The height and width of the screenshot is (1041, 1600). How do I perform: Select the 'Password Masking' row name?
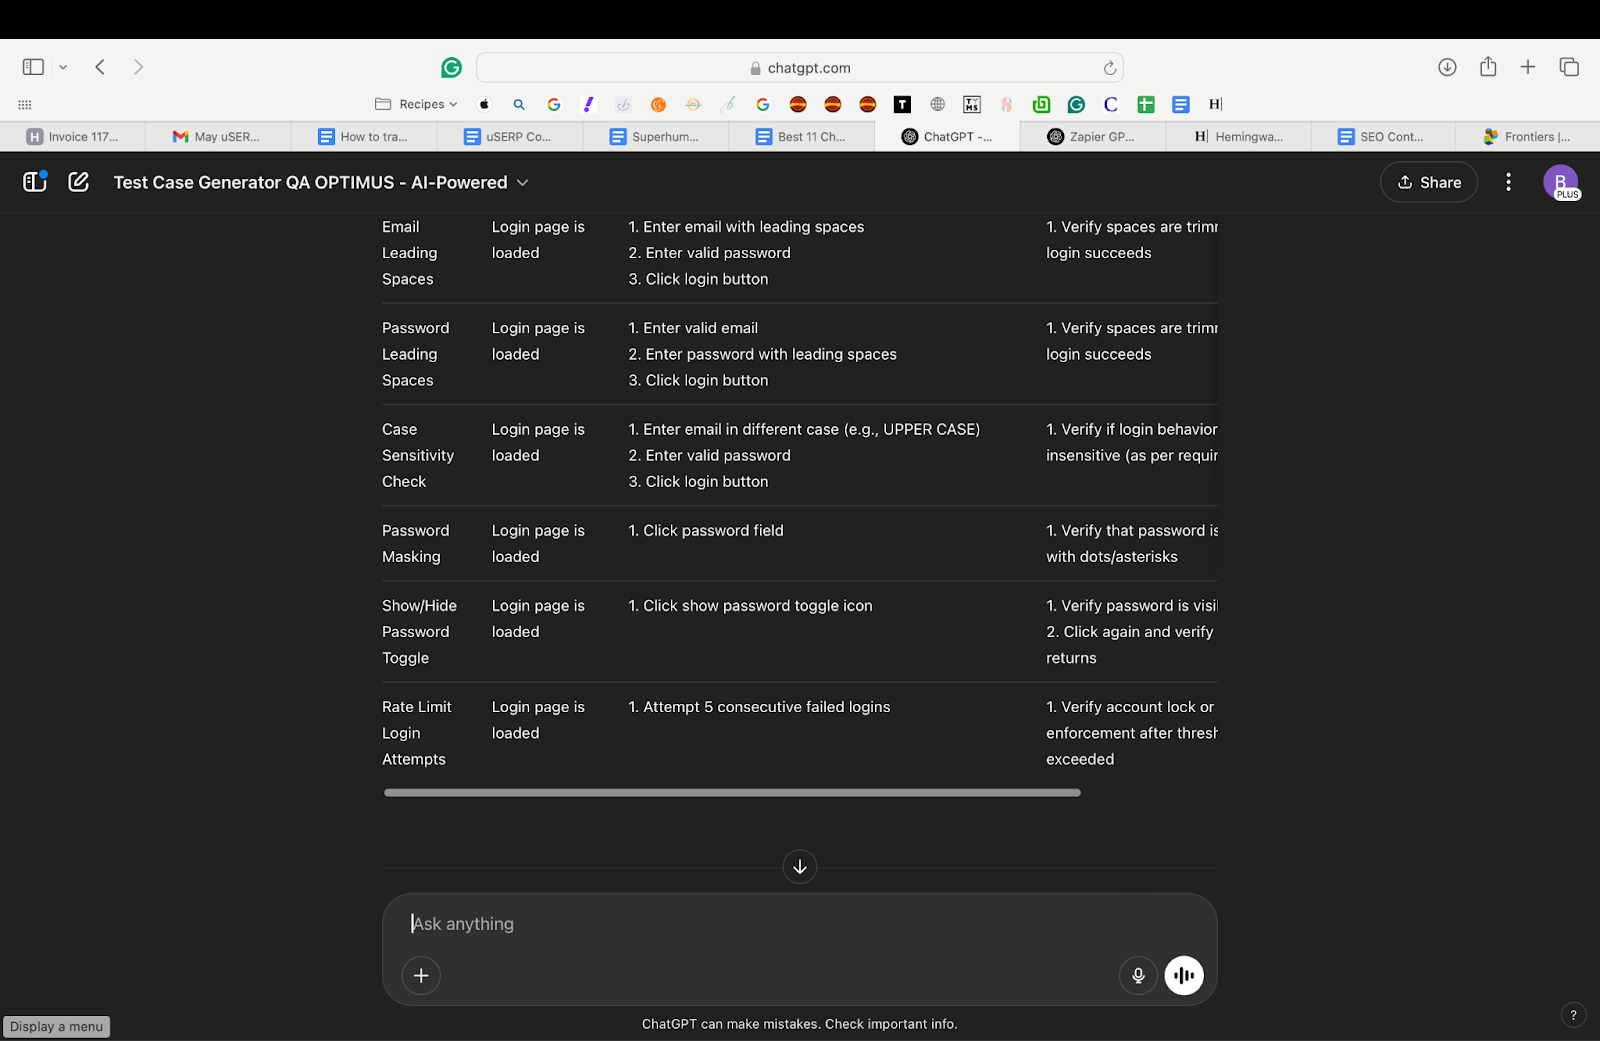(x=415, y=544)
